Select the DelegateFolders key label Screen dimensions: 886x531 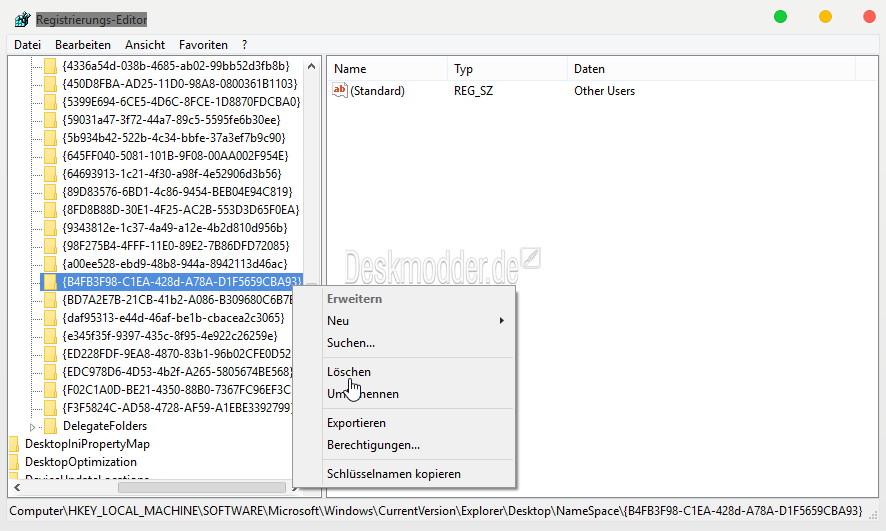click(105, 426)
